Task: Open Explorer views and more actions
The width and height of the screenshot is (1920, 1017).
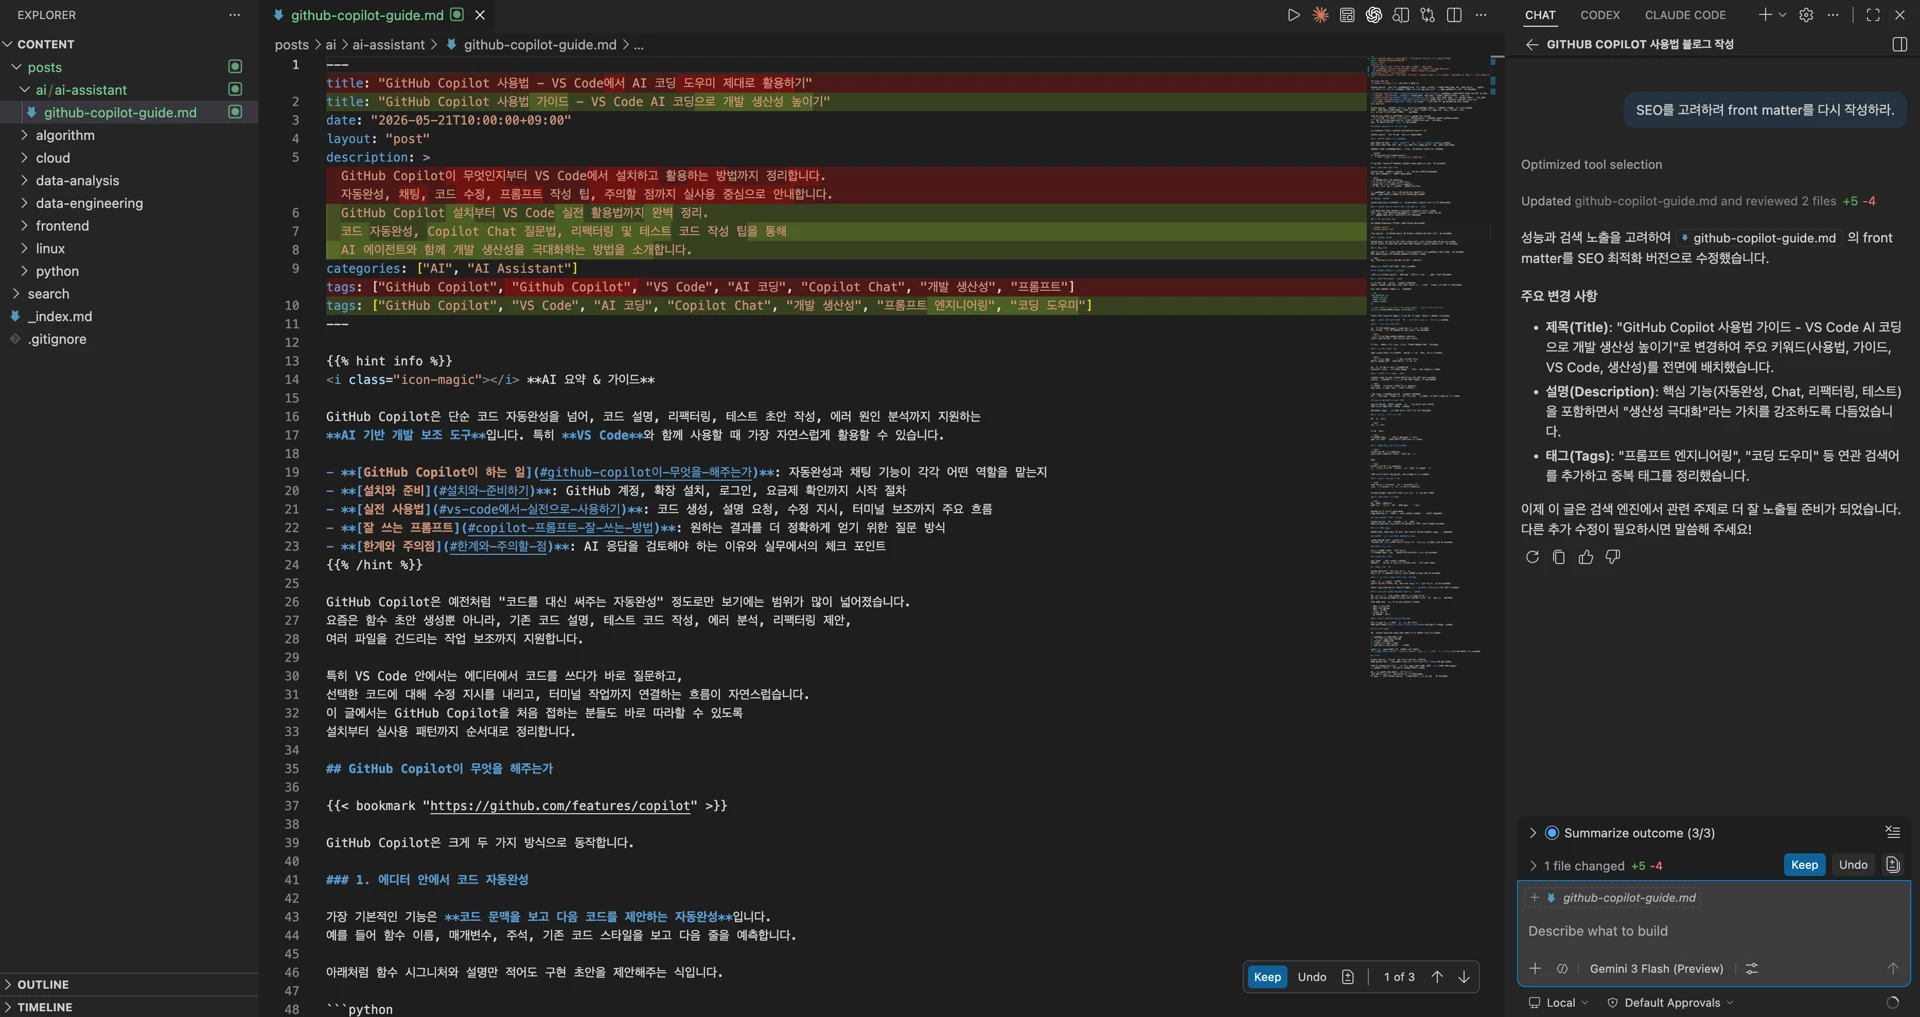Action: 234,15
